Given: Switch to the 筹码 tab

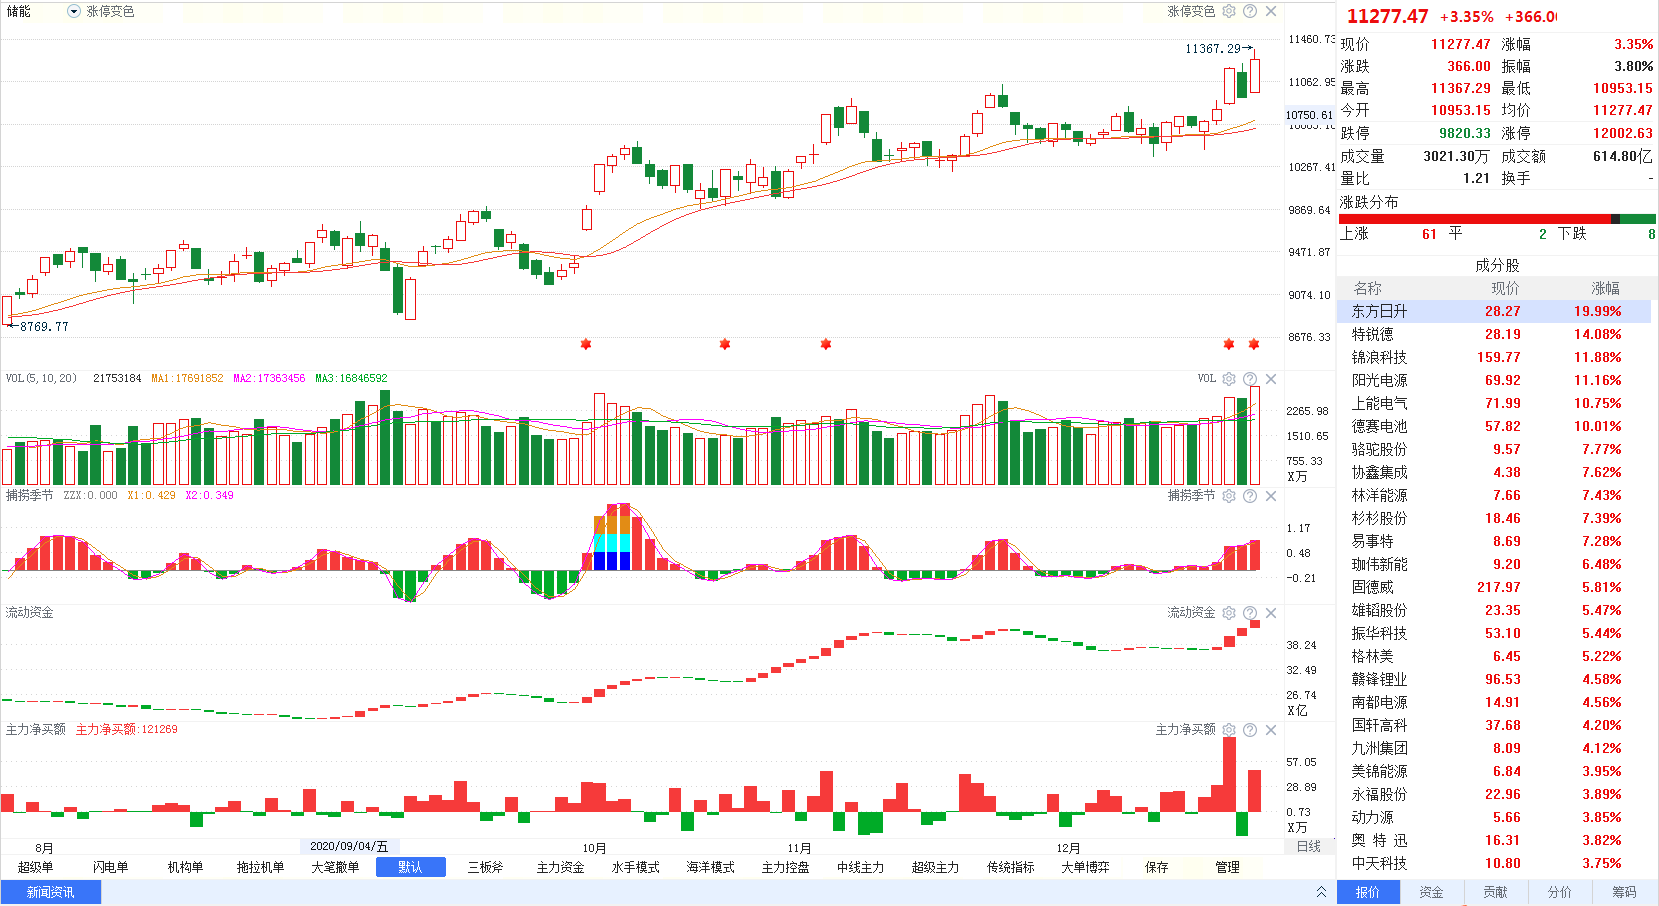Looking at the screenshot, I should click(x=1624, y=892).
